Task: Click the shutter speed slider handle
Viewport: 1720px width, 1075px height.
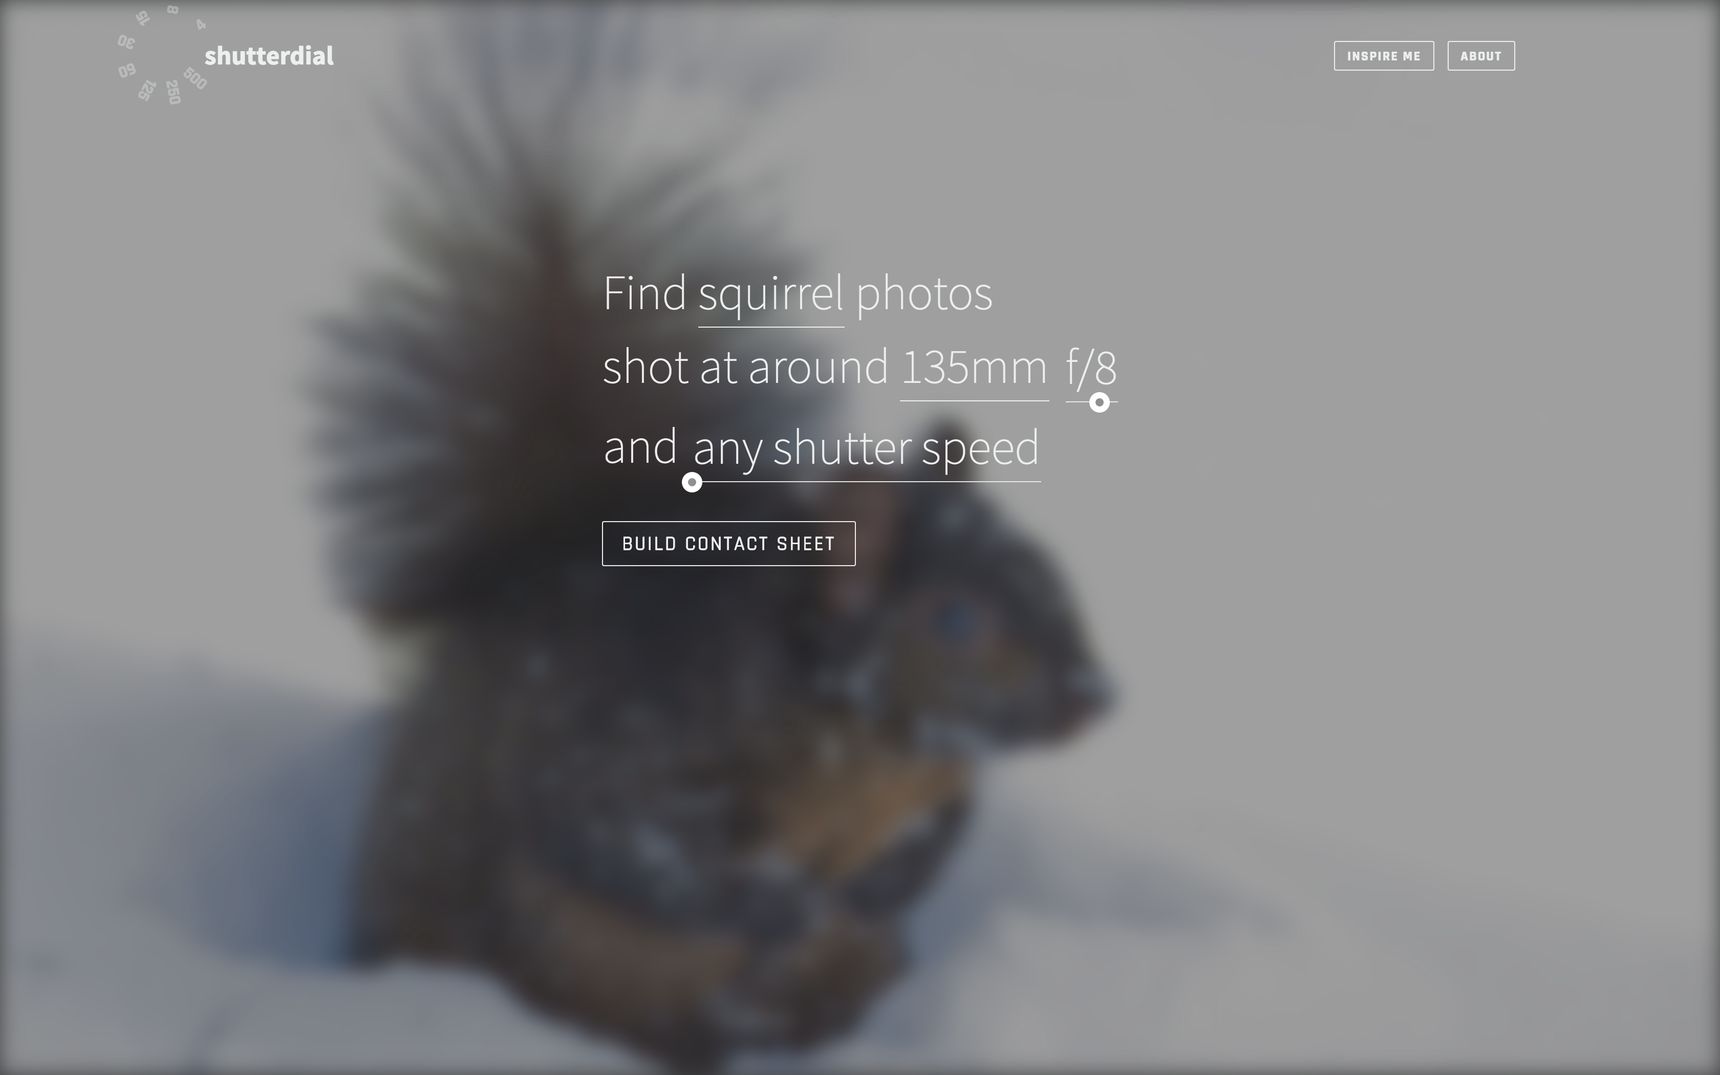Action: coord(692,482)
